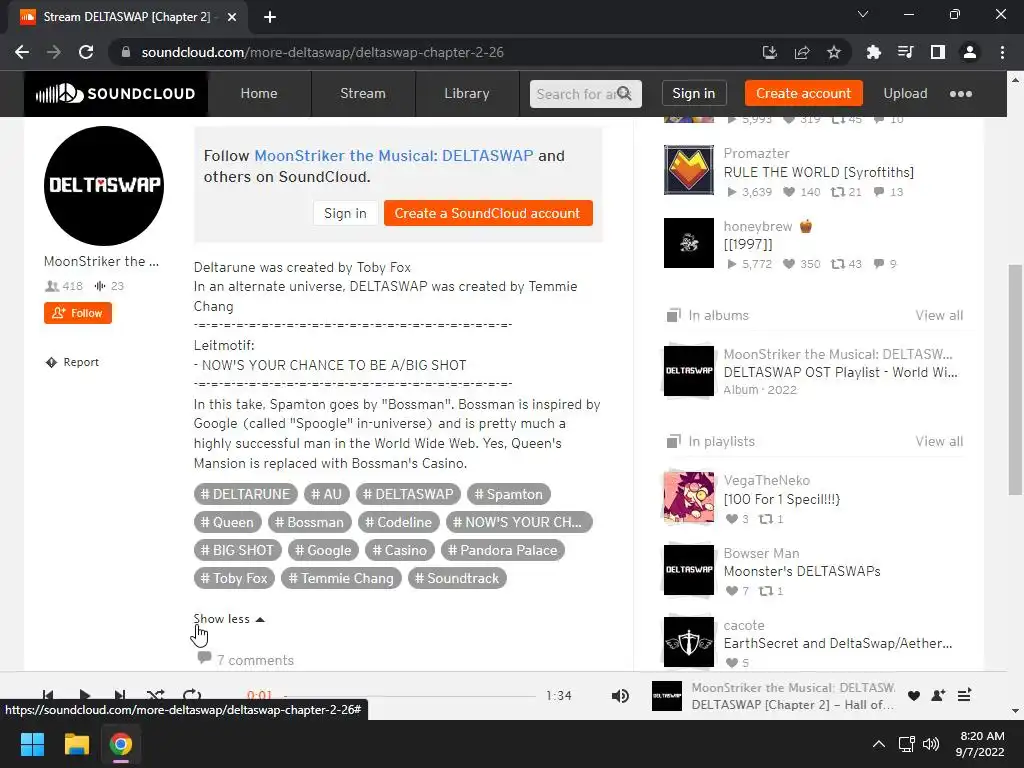This screenshot has height=768, width=1024.
Task: Open the #DELTARUNE tag
Action: pyautogui.click(x=246, y=494)
